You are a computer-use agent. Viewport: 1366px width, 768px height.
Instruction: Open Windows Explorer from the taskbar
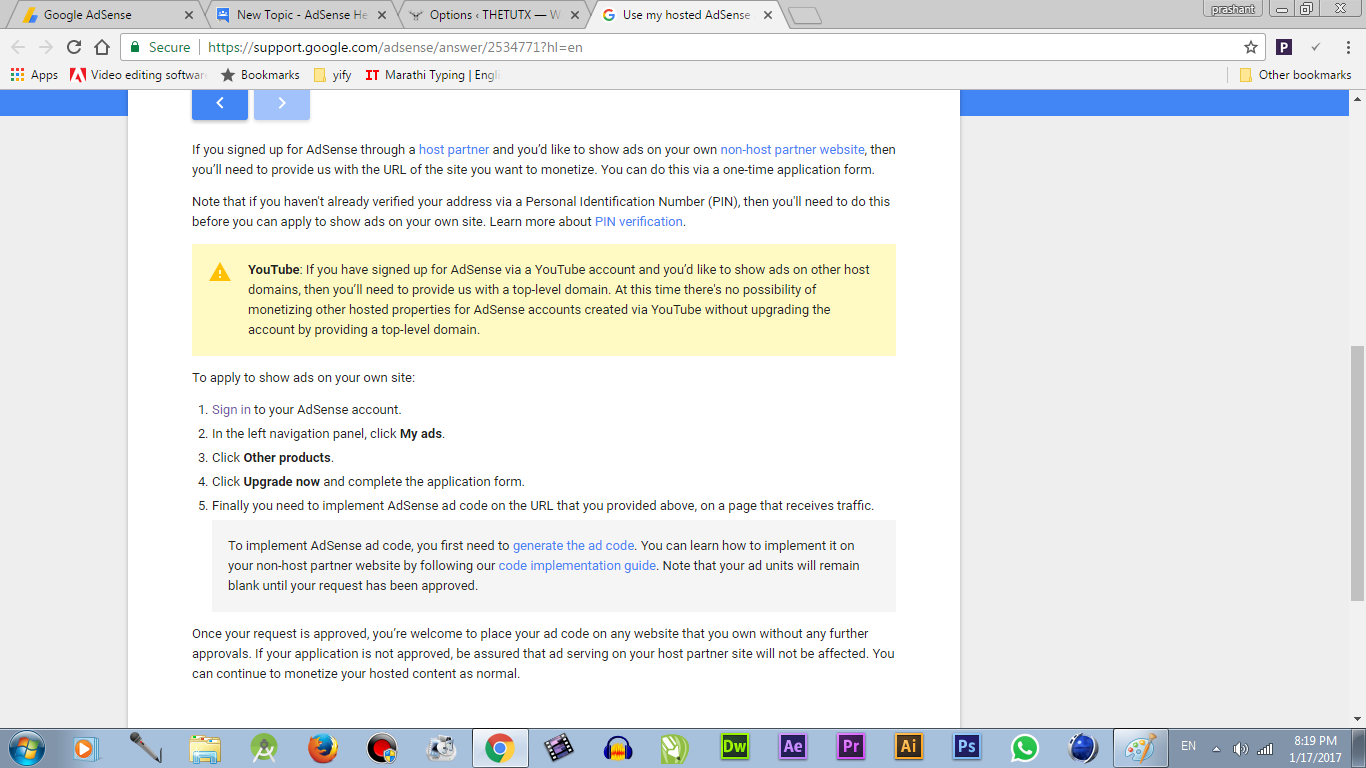pyautogui.click(x=205, y=748)
